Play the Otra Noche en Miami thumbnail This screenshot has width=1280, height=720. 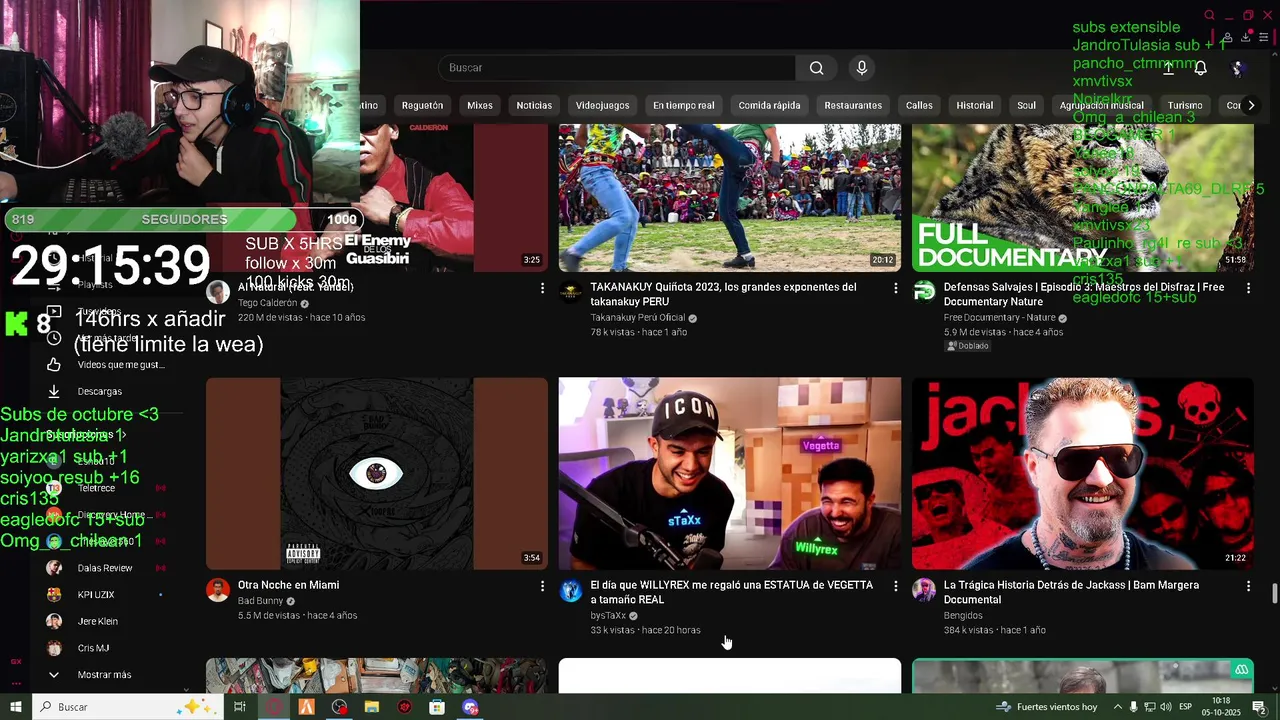(x=377, y=474)
